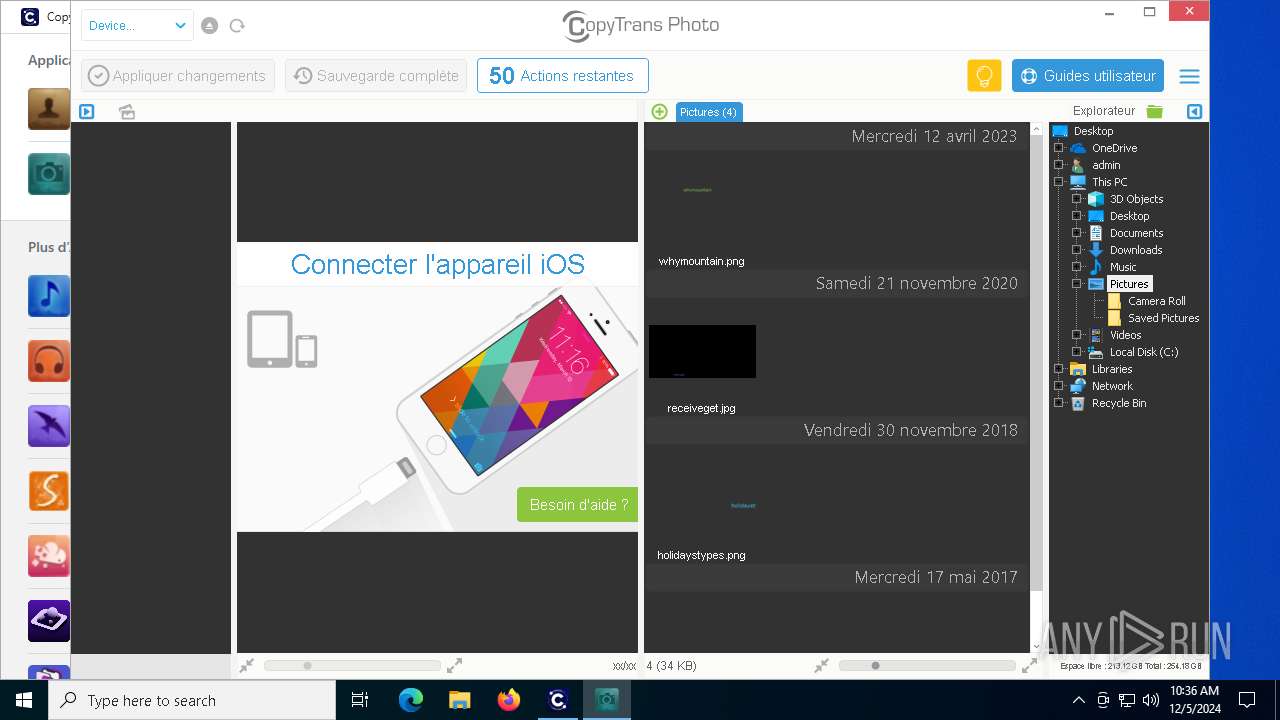Click CopyTrans Control Center taskbar icon

[x=558, y=700]
